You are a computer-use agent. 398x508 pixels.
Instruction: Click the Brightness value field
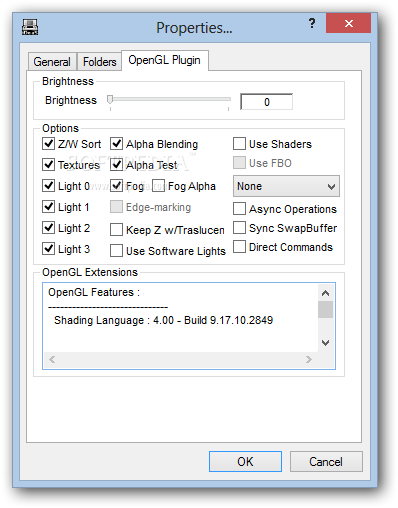266,102
